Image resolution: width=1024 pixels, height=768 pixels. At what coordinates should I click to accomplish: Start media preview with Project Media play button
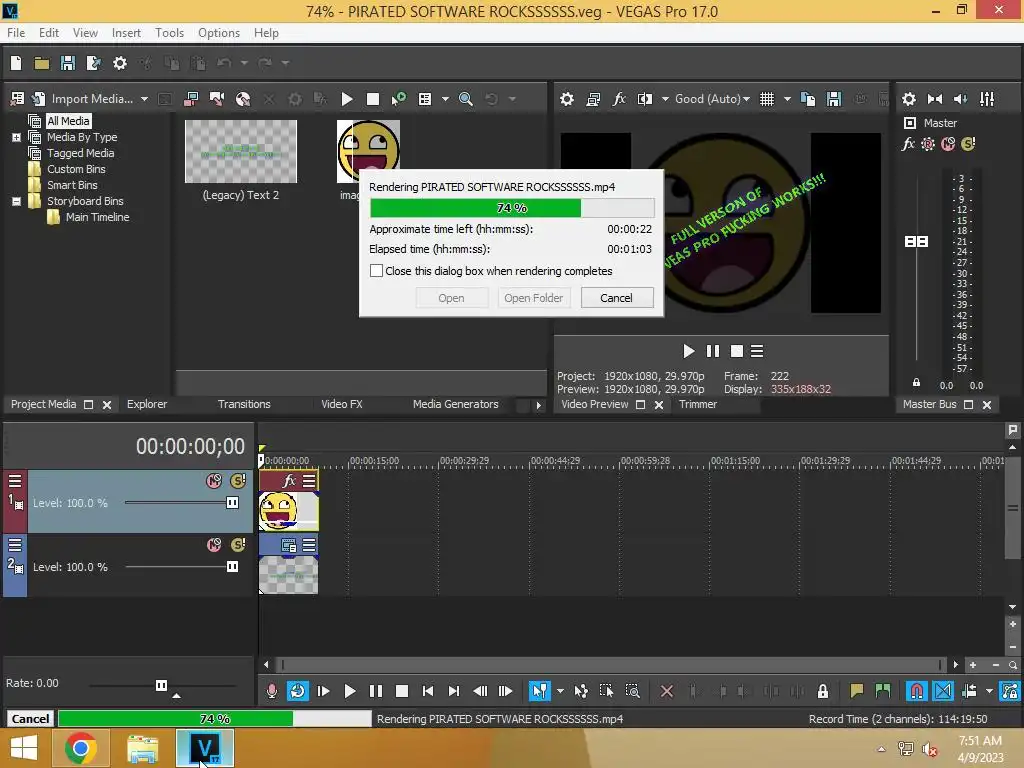[x=347, y=99]
